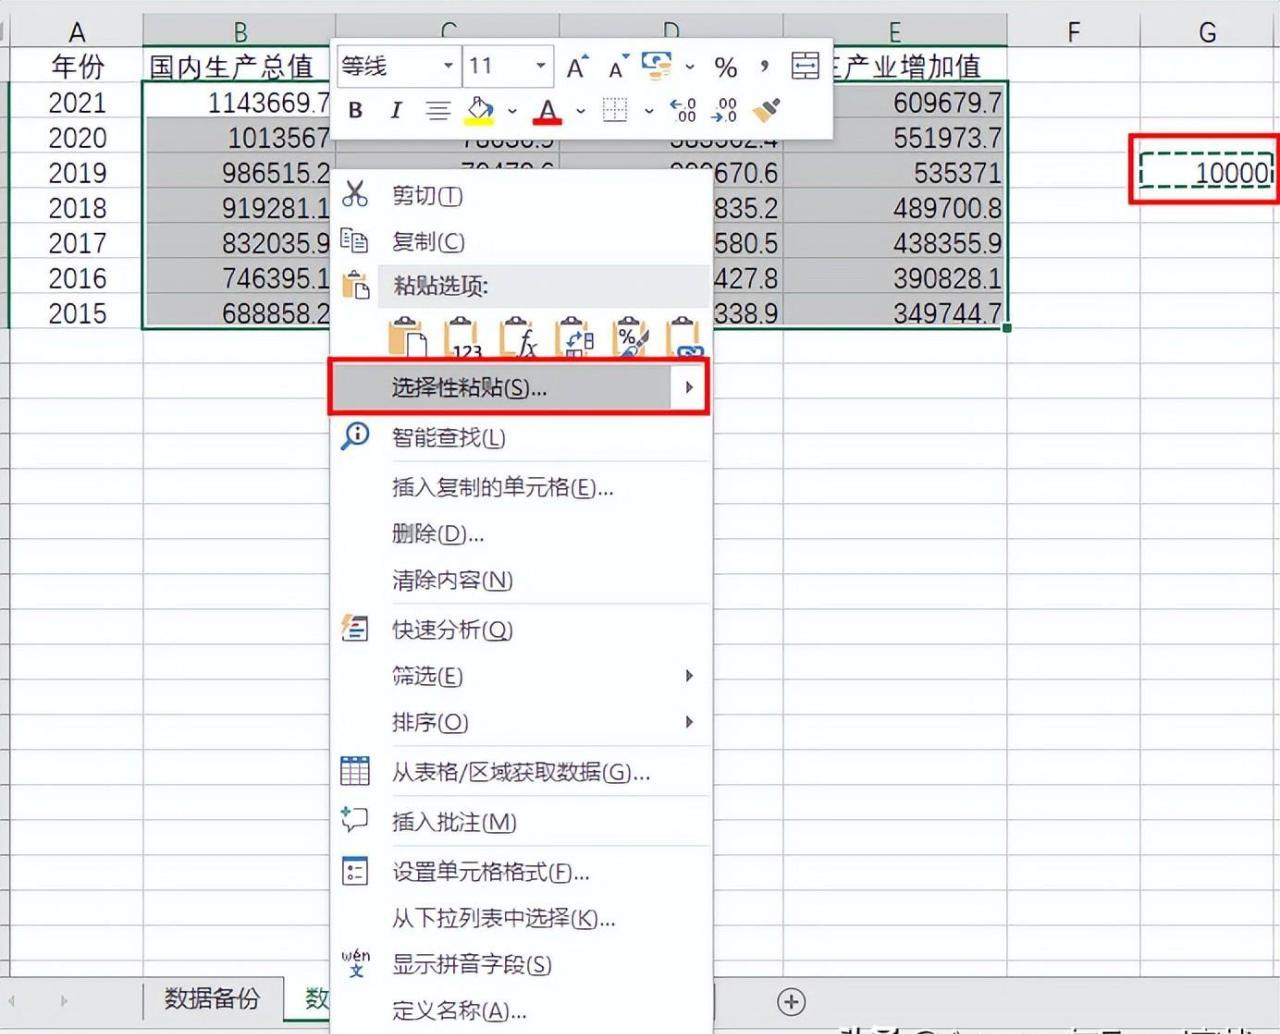Choose the Paste Link option
This screenshot has width=1280, height=1034.
point(685,338)
